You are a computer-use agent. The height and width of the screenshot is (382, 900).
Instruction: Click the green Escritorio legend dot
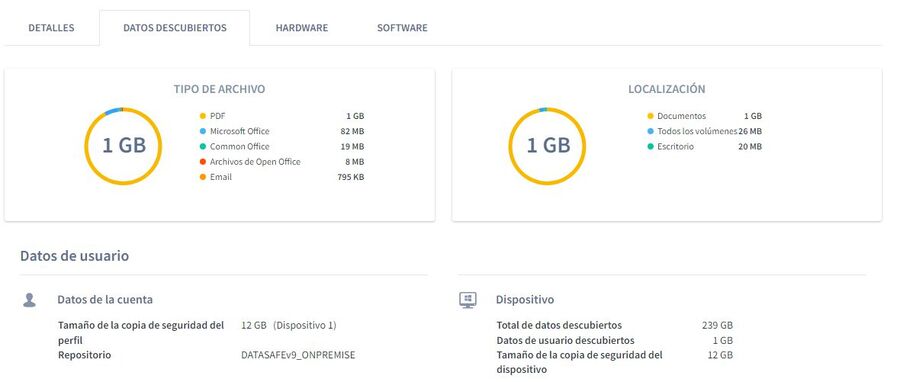pos(650,147)
